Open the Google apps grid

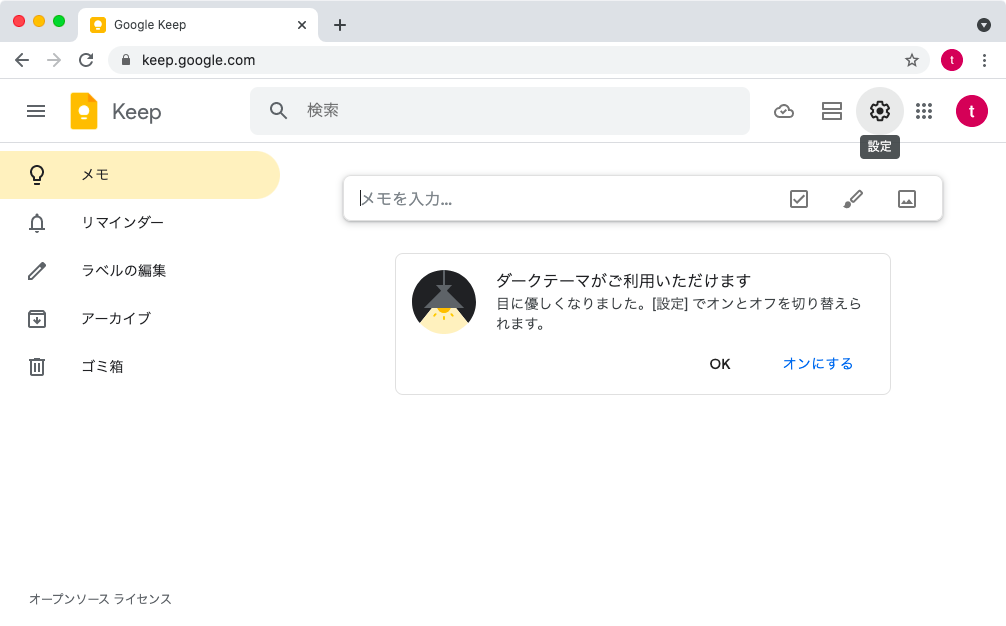(923, 111)
